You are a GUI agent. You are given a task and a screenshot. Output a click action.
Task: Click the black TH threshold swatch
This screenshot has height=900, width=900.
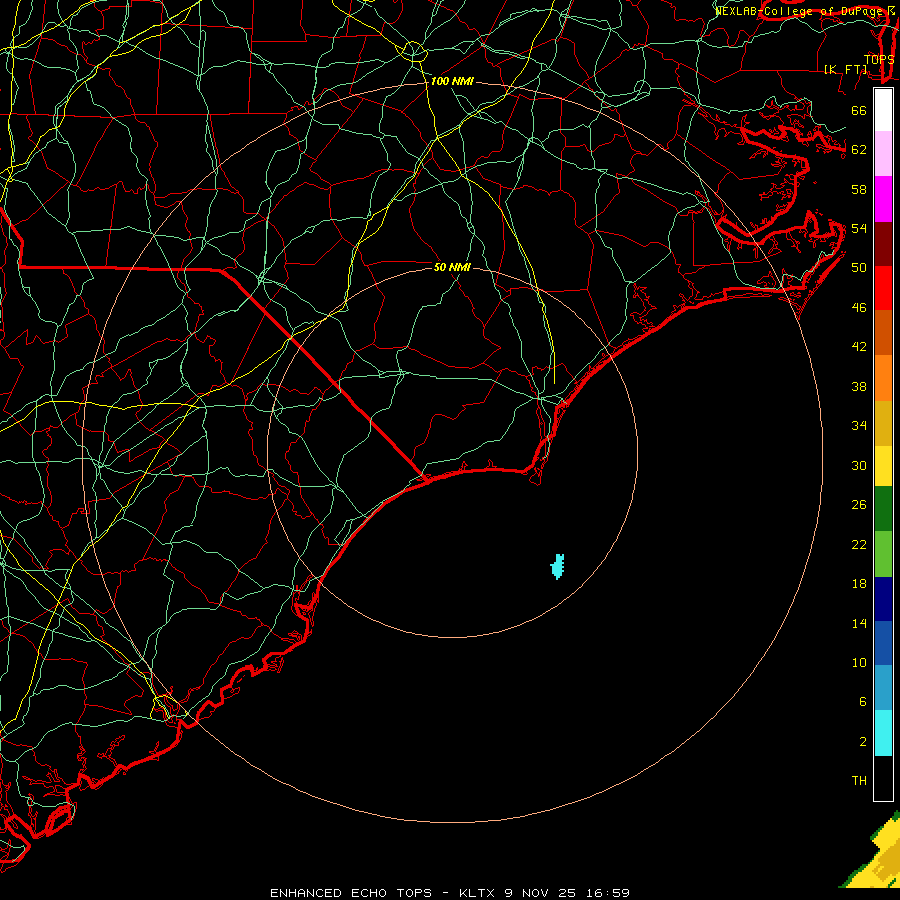pos(883,778)
